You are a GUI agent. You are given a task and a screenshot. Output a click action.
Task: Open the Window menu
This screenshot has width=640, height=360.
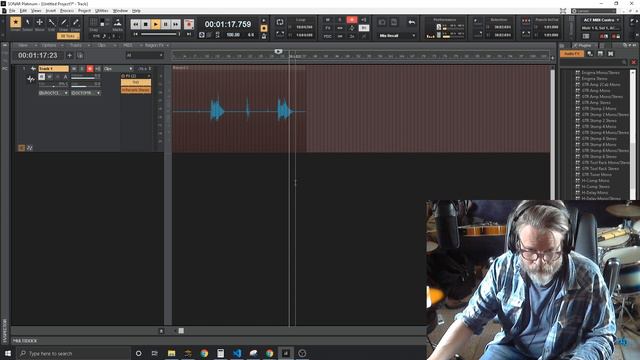120,11
